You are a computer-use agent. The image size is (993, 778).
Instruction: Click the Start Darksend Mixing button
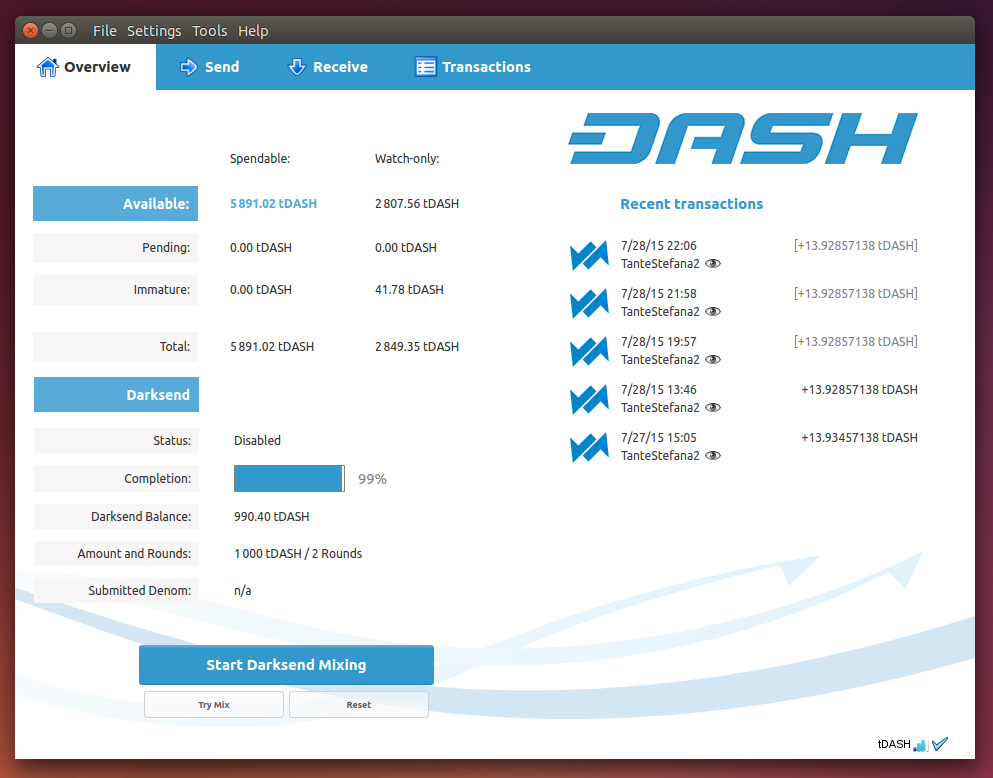point(286,665)
